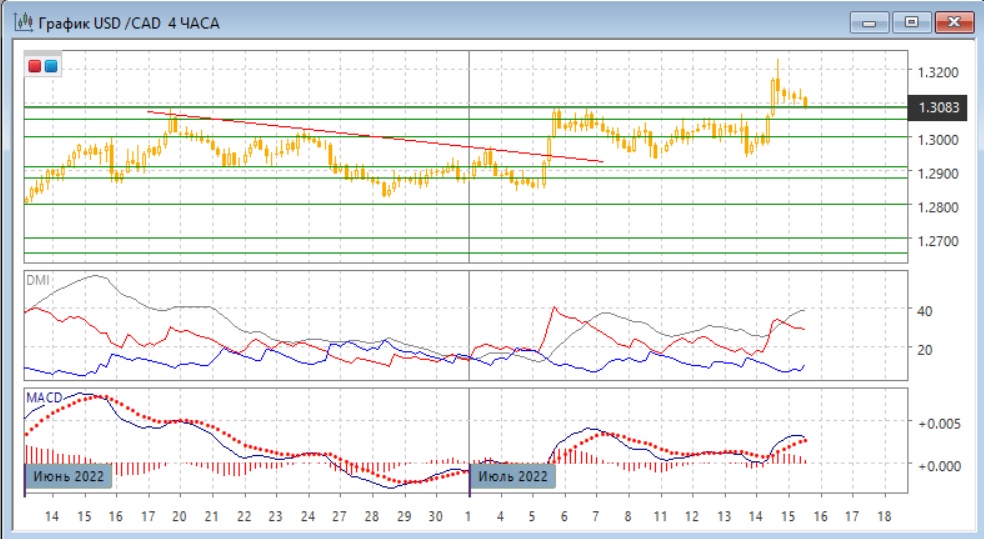
Task: Click the window title График USD/CAD 4 ЧАСА
Action: click(x=129, y=24)
